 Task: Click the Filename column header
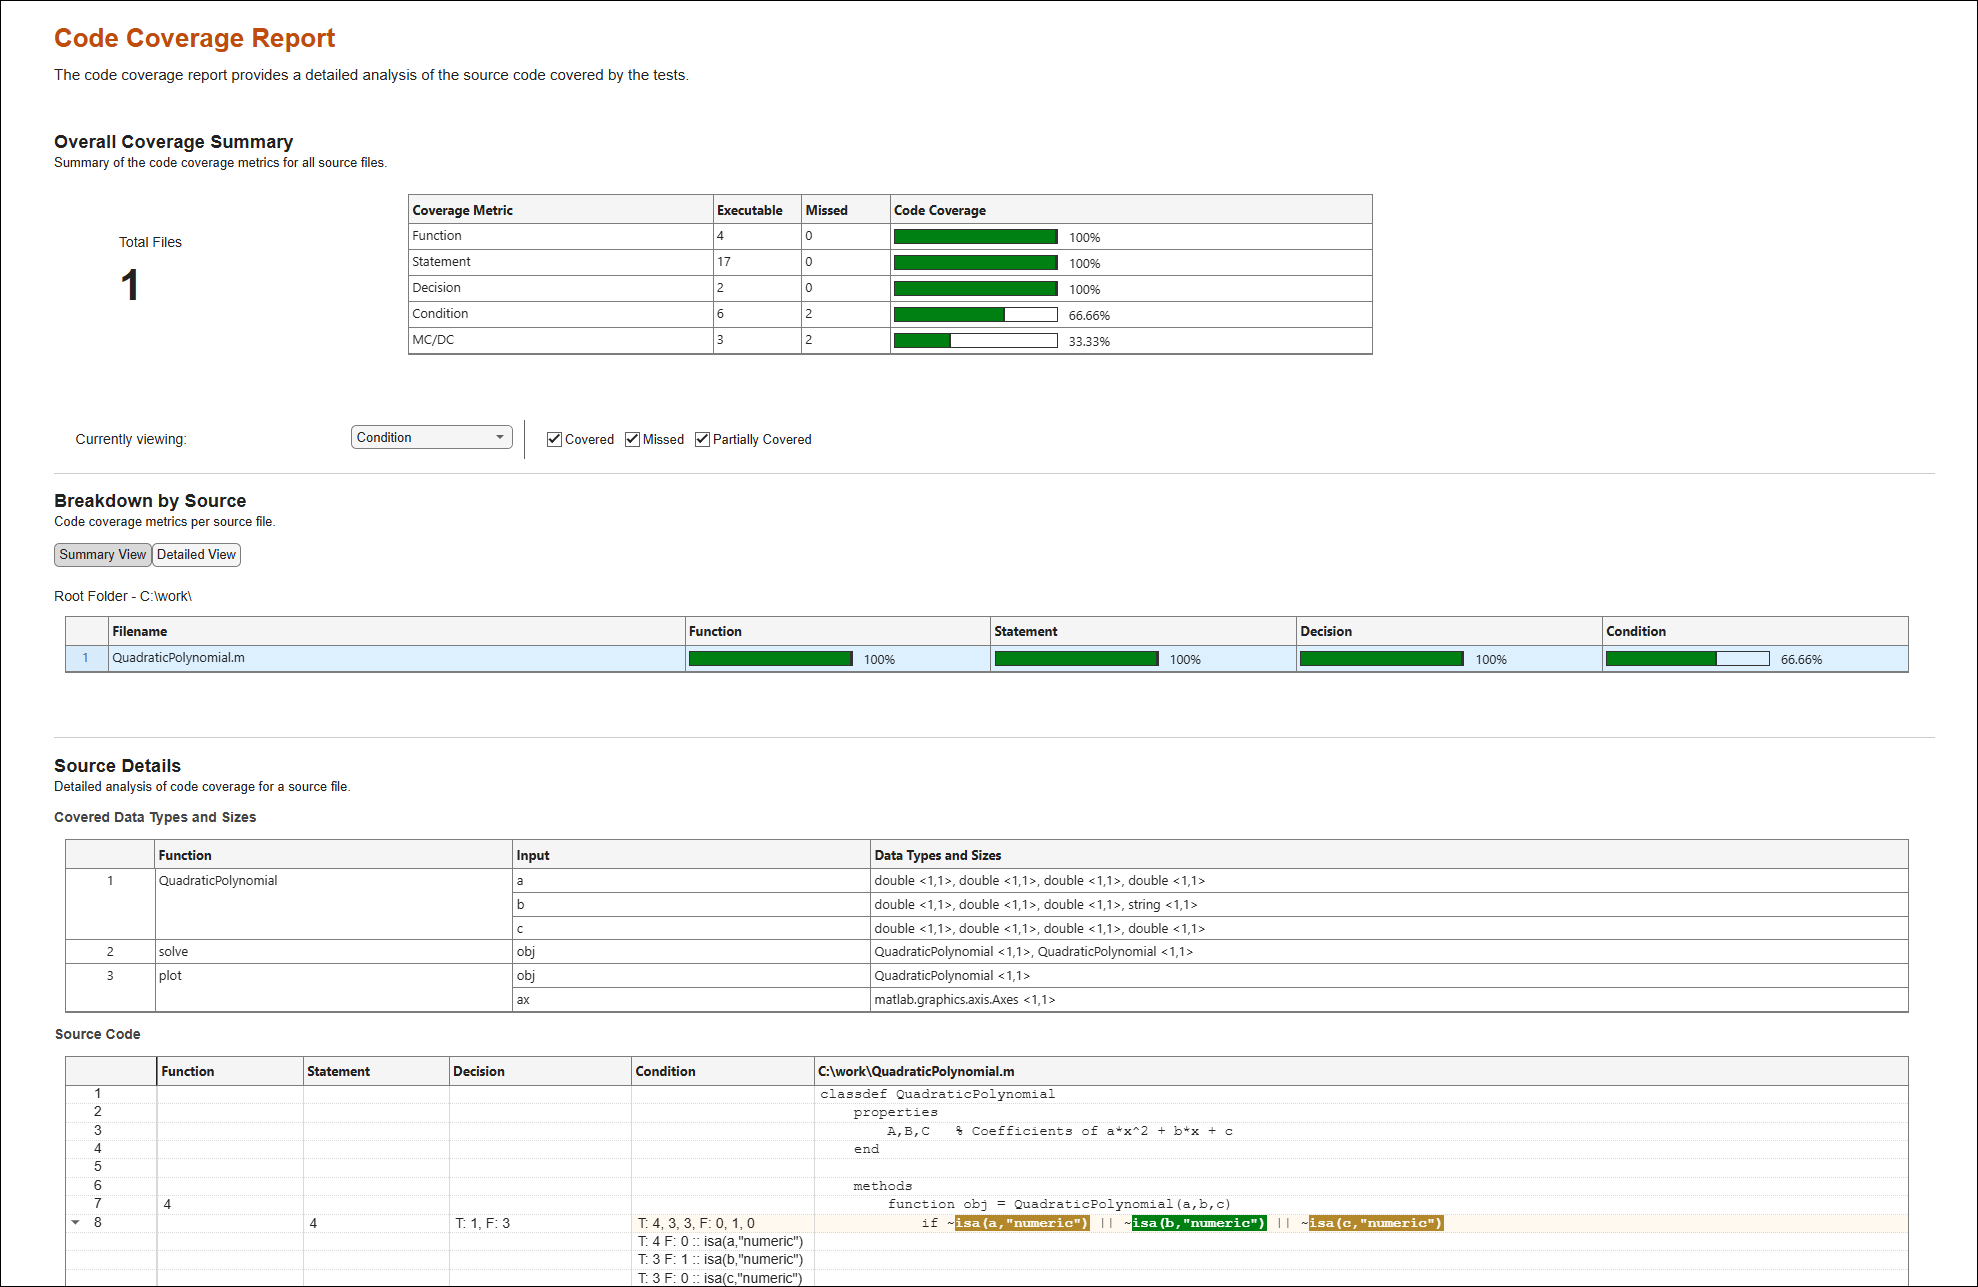pyautogui.click(x=397, y=631)
